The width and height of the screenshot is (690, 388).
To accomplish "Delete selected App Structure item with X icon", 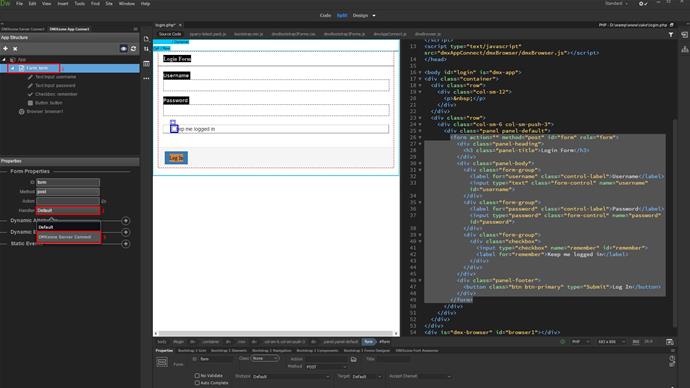I will [15, 48].
